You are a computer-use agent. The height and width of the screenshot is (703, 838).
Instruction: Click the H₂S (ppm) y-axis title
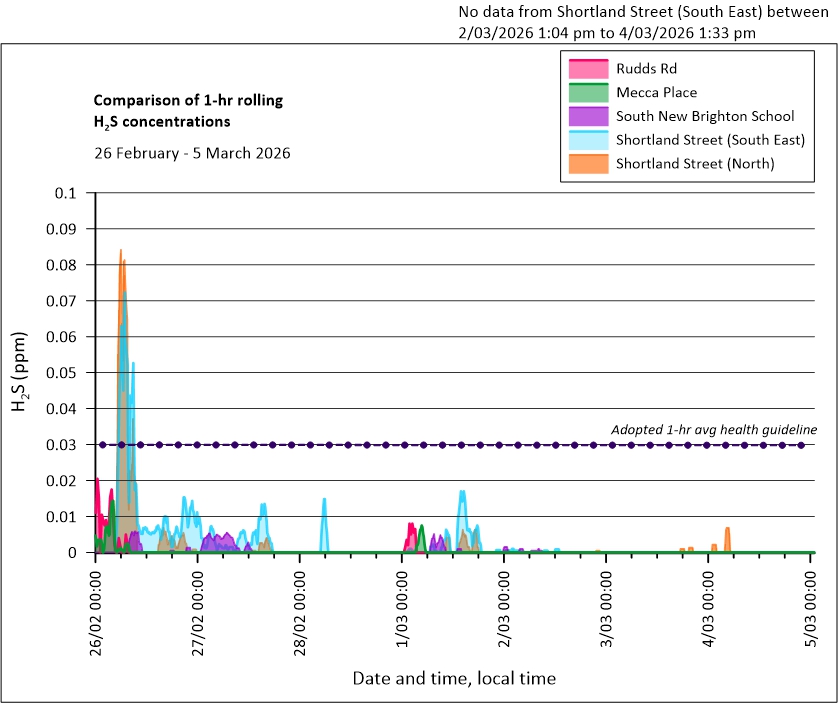[x=21, y=372]
